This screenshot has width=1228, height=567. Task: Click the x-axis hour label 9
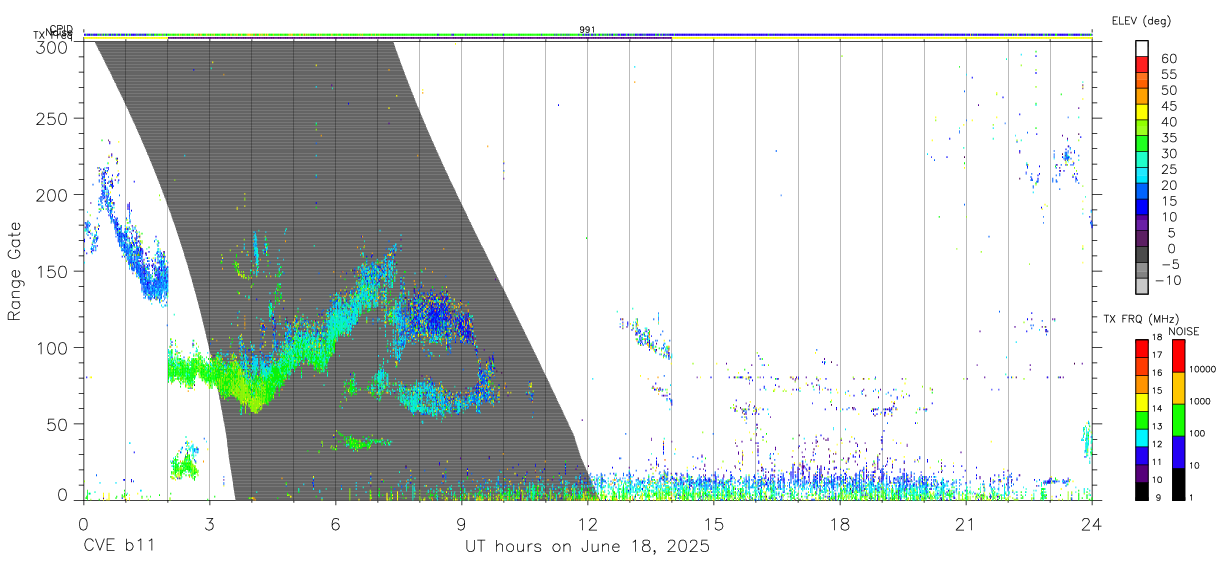point(461,523)
